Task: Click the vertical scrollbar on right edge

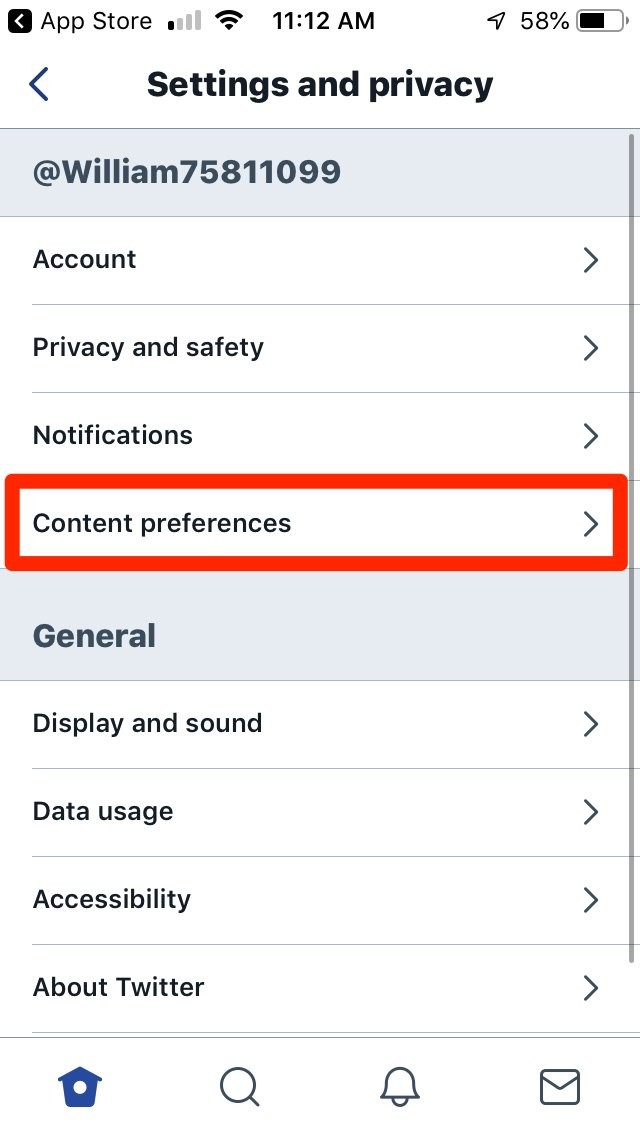Action: tap(631, 550)
